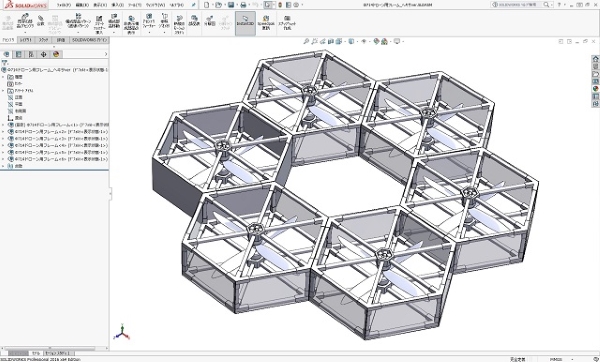600x362 pixels.
Task: Open the ConfigurationManager tab icon in left panel
Action: click(31, 54)
